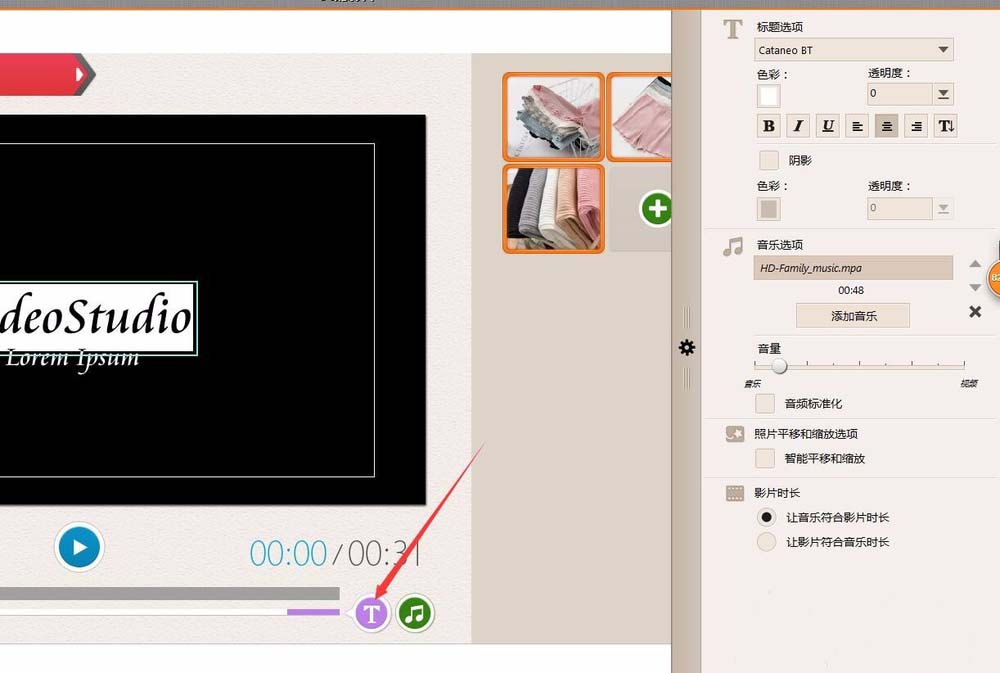The width and height of the screenshot is (1000, 673).
Task: Enable the 音频标准化 checkbox
Action: [x=765, y=403]
